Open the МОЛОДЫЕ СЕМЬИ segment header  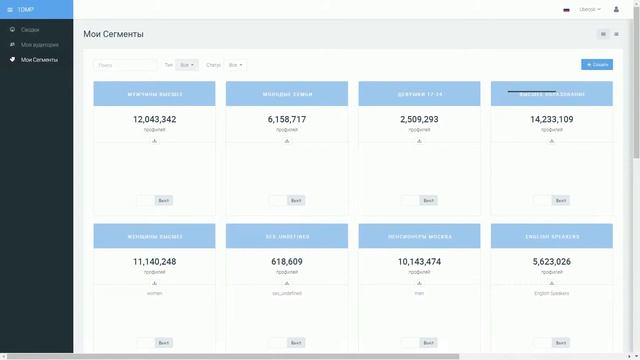coord(287,93)
